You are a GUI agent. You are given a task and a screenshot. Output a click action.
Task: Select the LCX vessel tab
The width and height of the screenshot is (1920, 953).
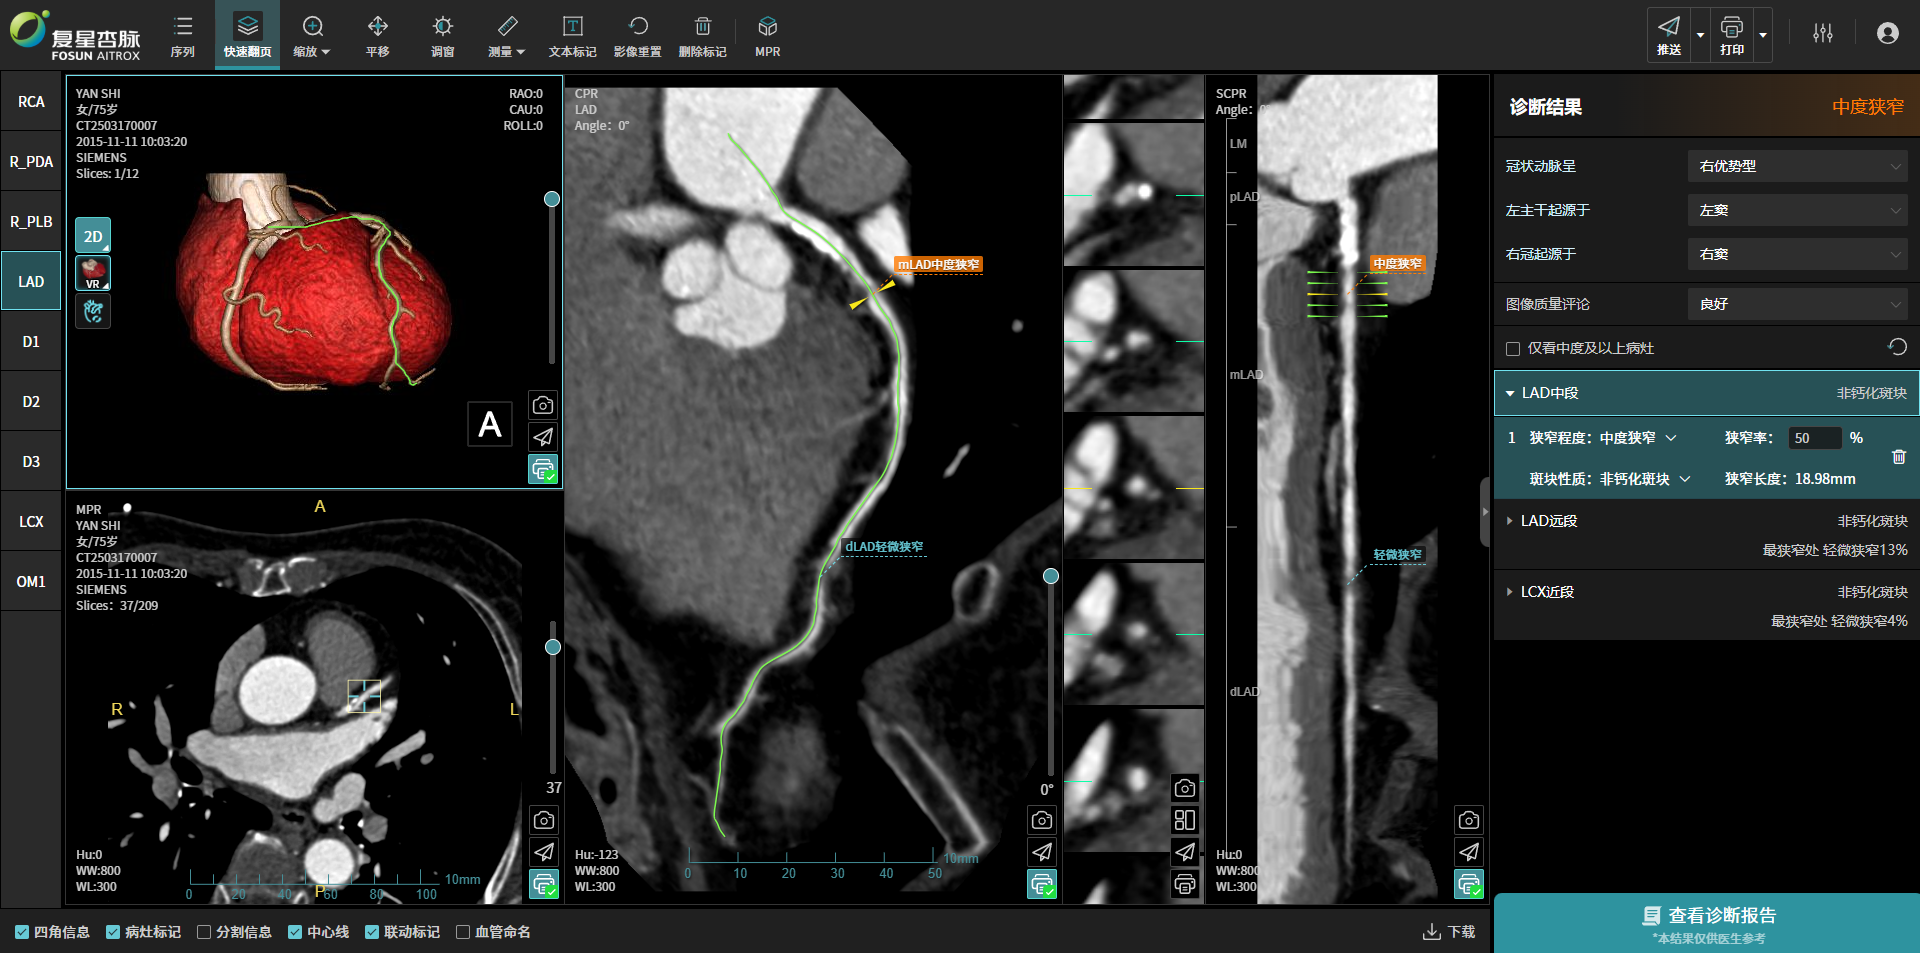tap(31, 522)
